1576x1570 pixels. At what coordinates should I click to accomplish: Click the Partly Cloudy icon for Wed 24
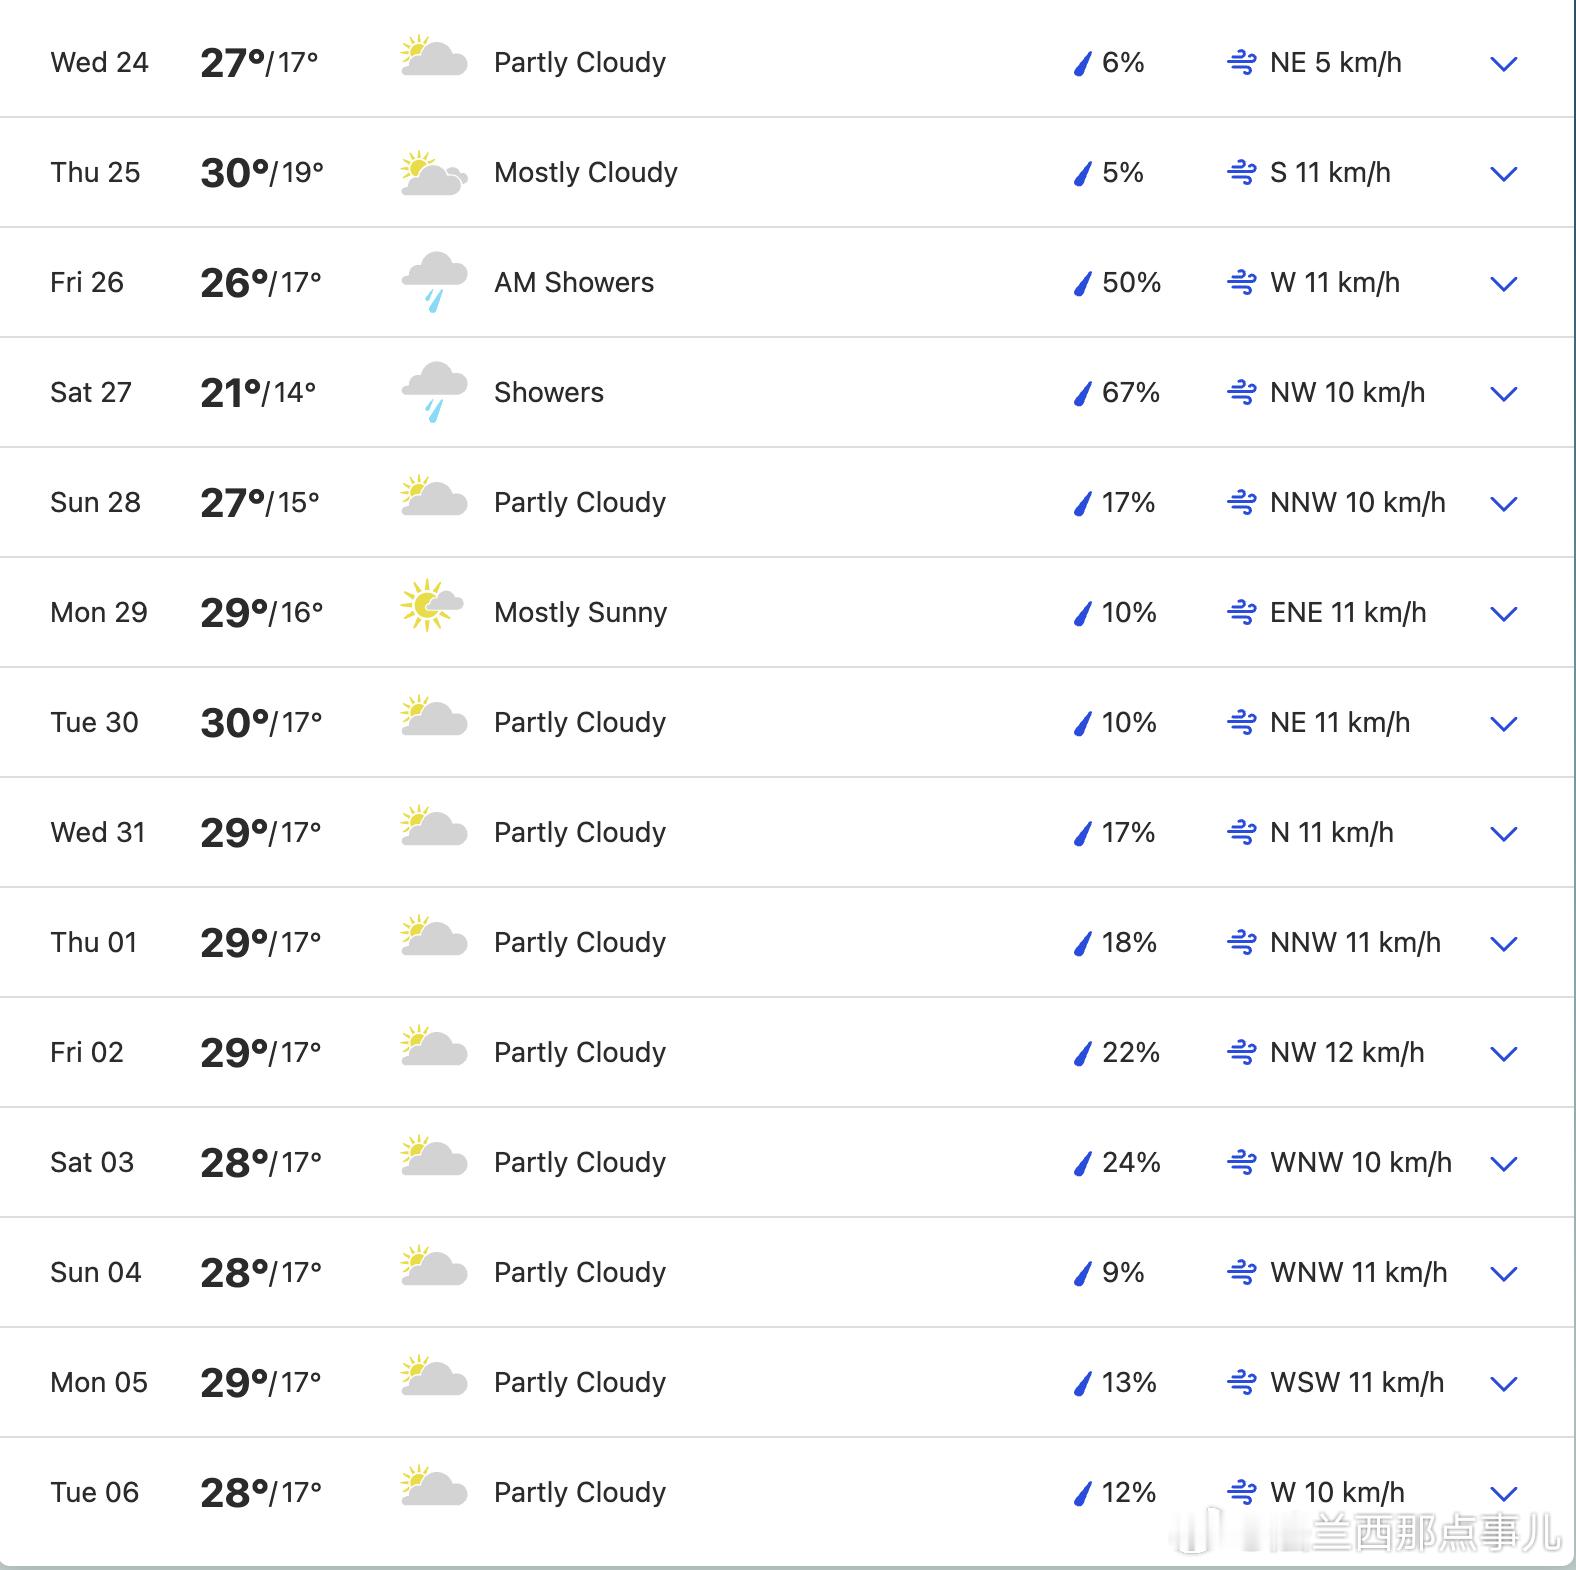coord(433,58)
